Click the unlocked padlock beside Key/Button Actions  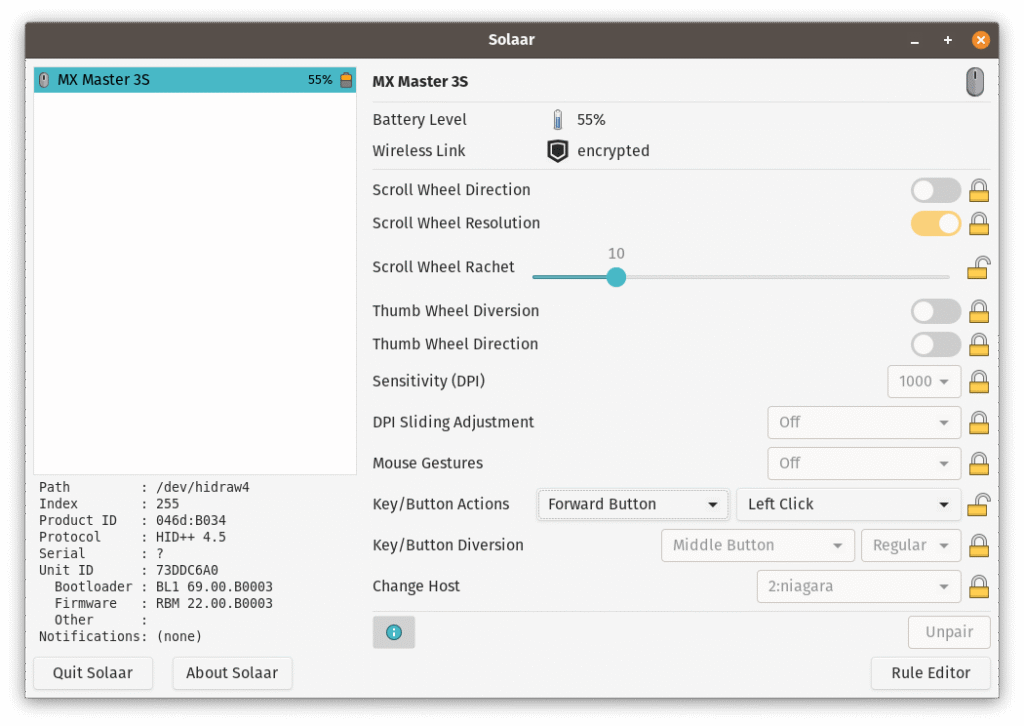point(979,504)
